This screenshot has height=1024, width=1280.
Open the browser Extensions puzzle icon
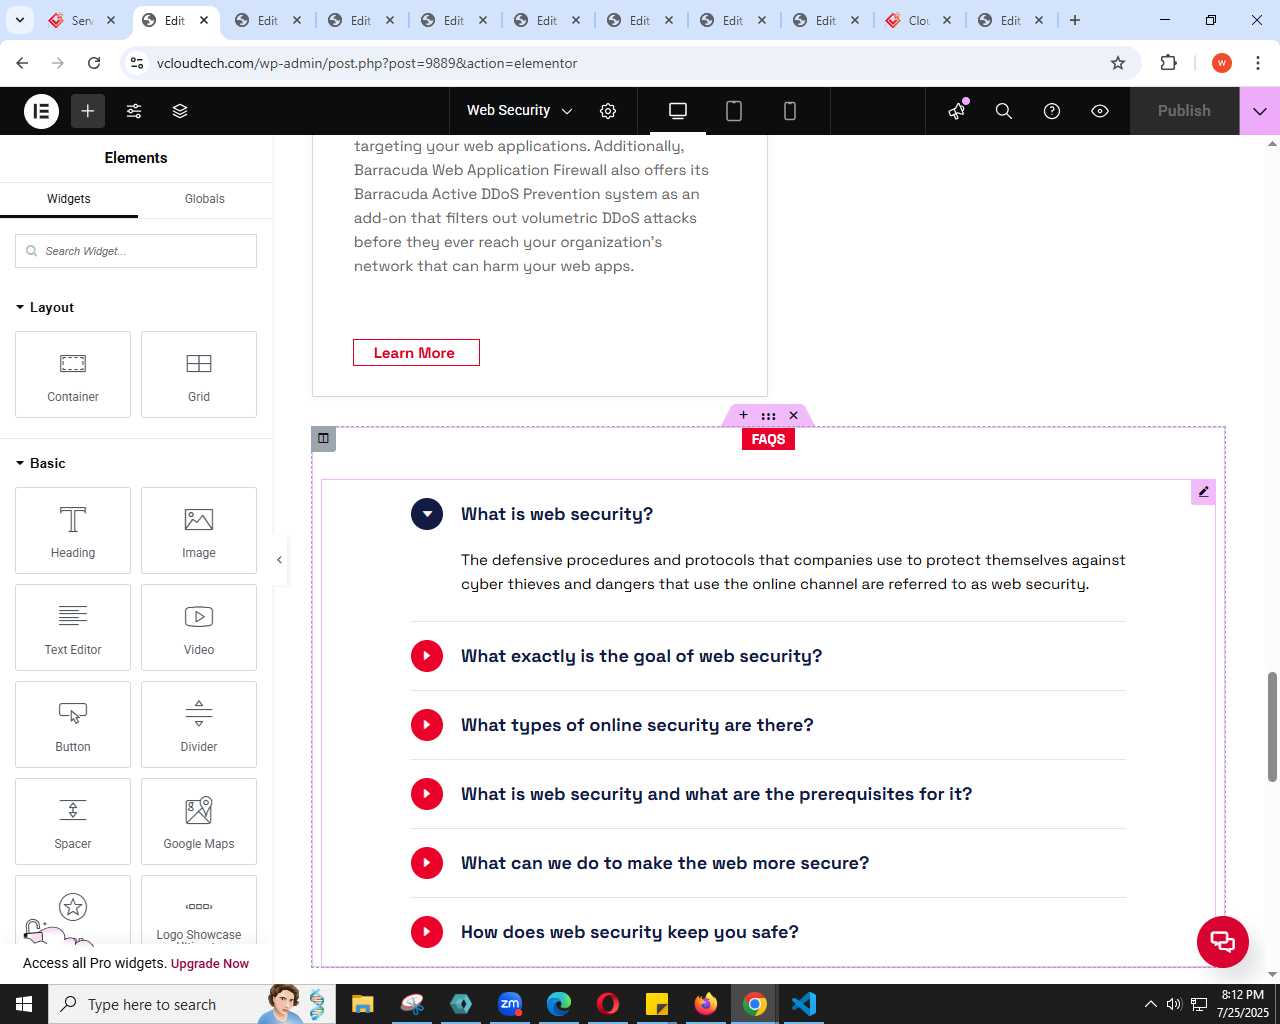tap(1168, 63)
